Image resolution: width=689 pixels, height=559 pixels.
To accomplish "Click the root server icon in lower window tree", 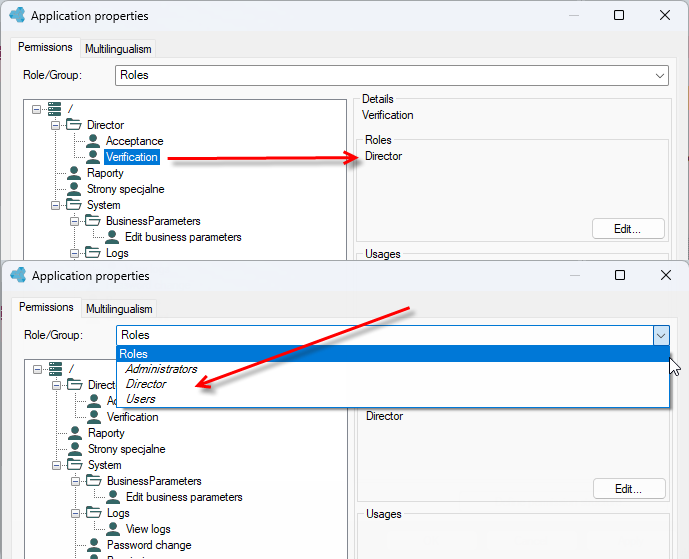I will point(55,369).
